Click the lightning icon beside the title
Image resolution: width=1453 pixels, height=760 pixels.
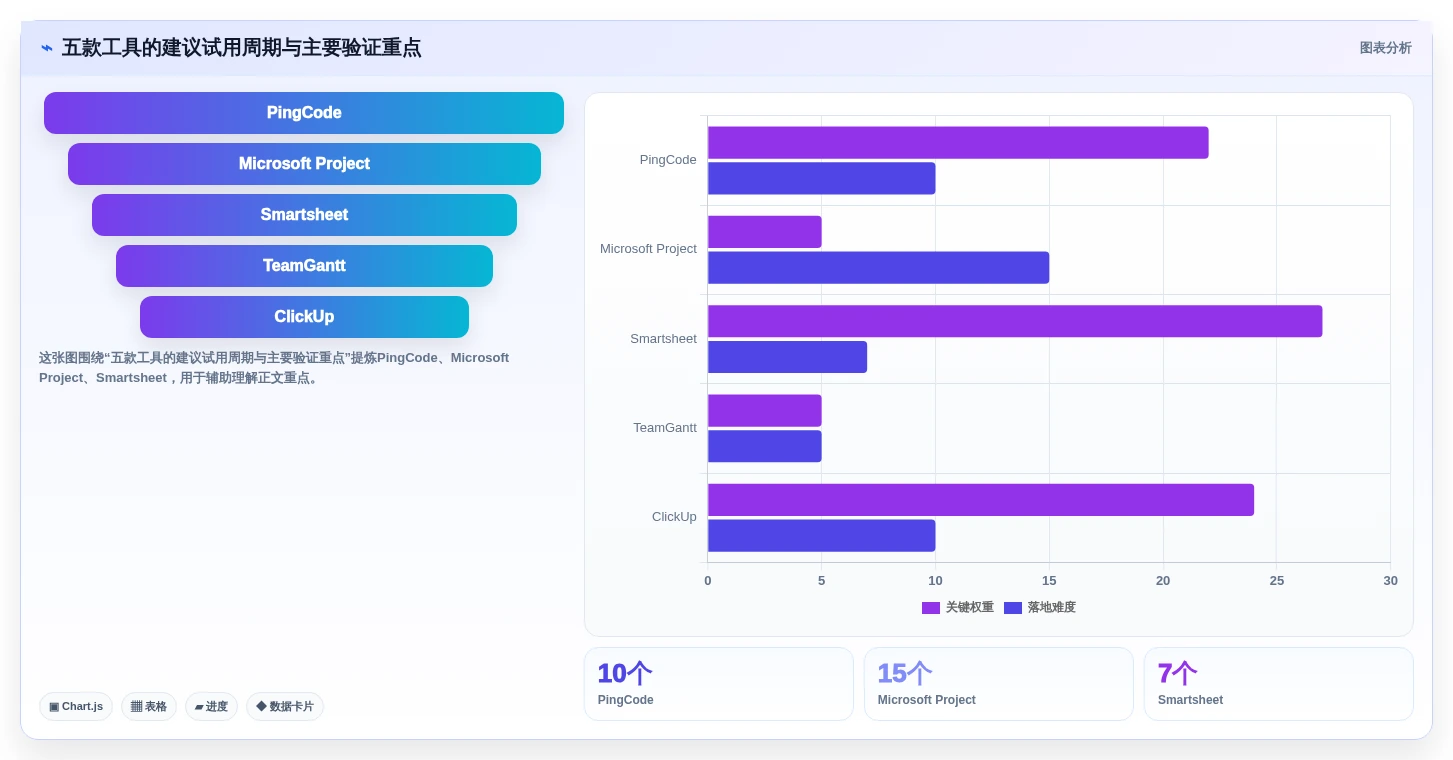click(x=47, y=48)
